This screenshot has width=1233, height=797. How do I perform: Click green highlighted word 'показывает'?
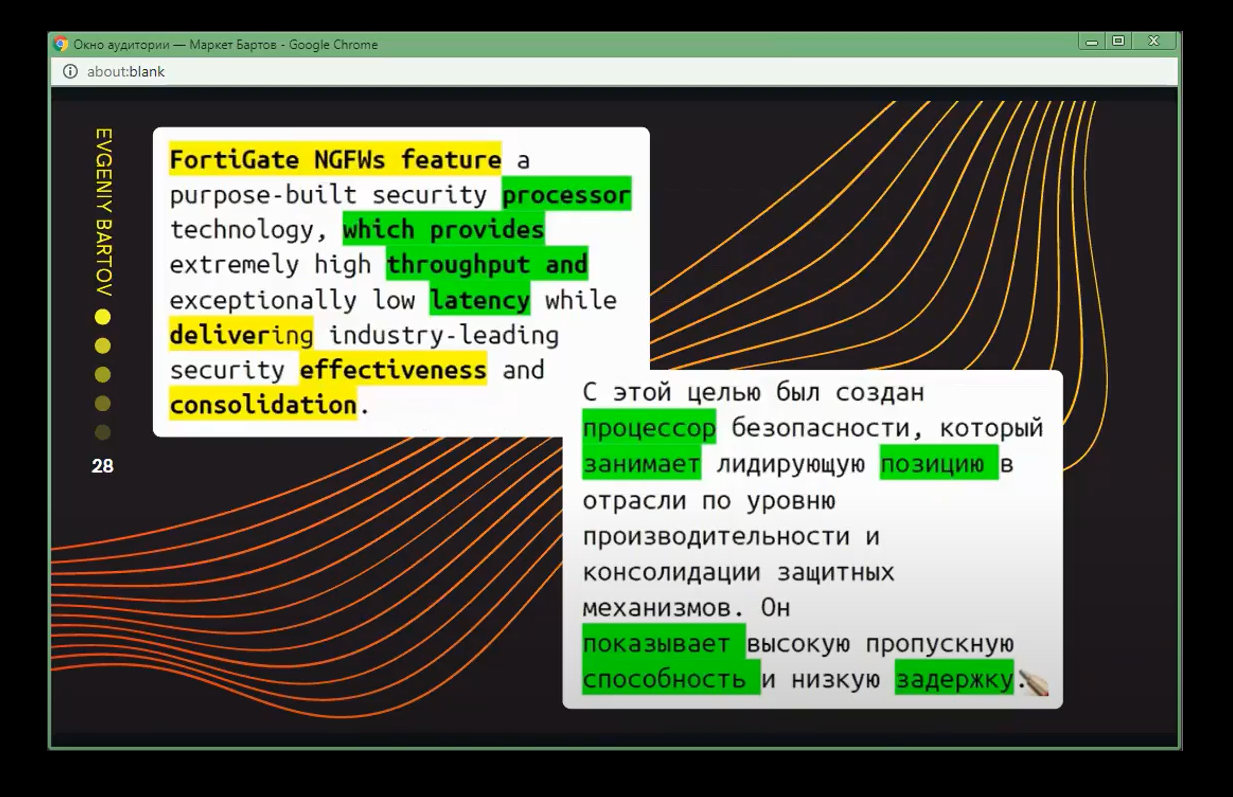click(x=663, y=643)
